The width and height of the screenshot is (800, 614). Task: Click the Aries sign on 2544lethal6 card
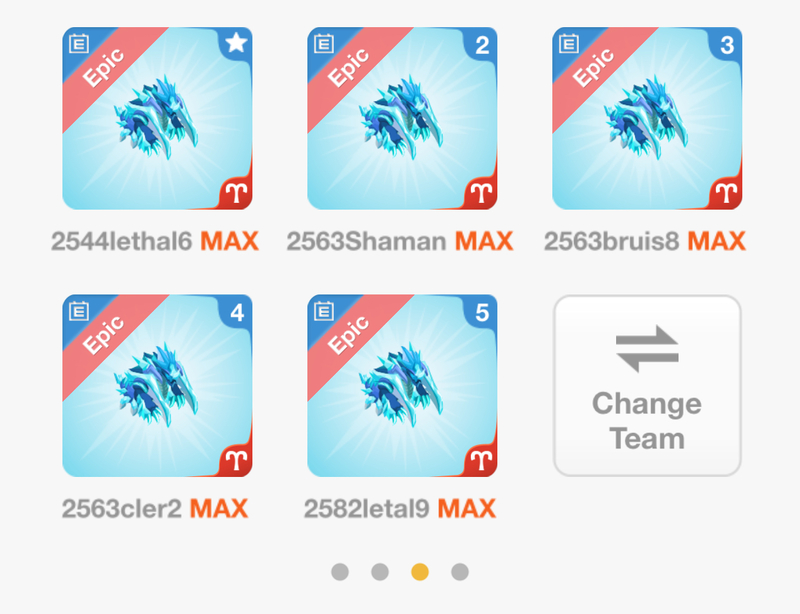[x=236, y=193]
